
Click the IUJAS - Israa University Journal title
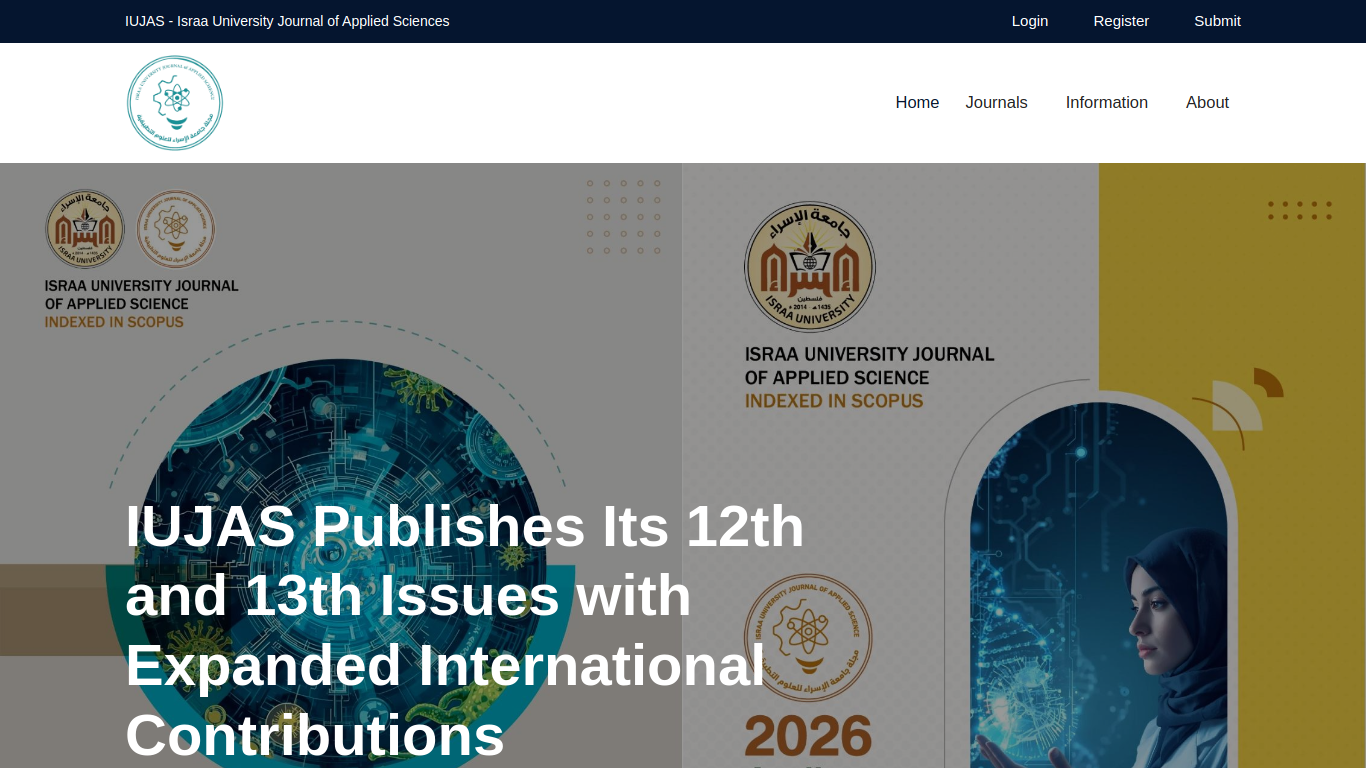click(x=287, y=21)
